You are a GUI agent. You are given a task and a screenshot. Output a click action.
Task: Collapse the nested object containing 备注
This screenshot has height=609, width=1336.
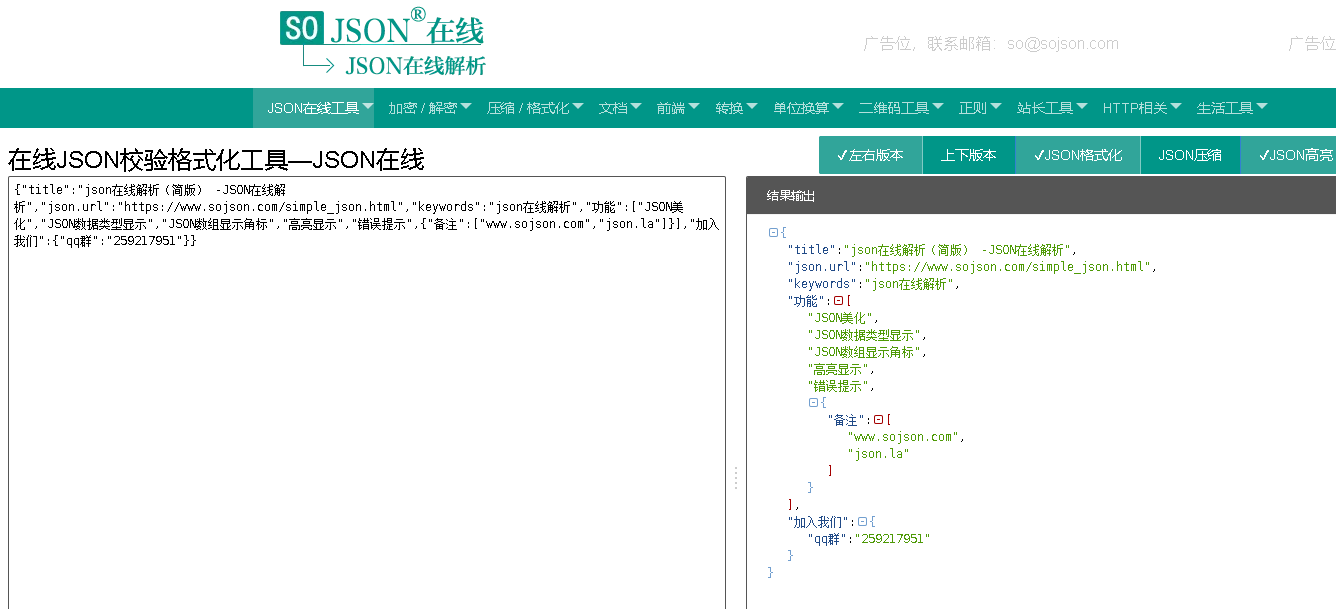click(813, 402)
